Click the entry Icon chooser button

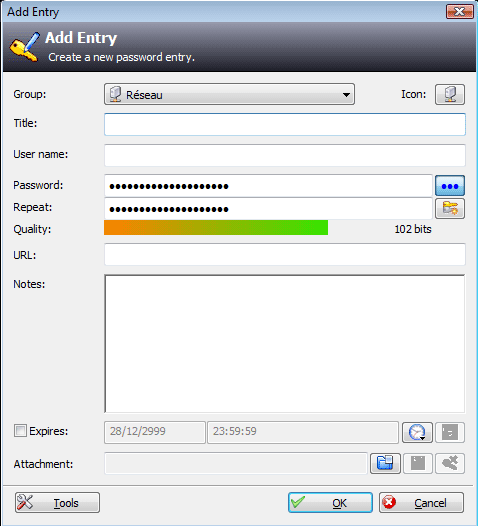coord(450,94)
